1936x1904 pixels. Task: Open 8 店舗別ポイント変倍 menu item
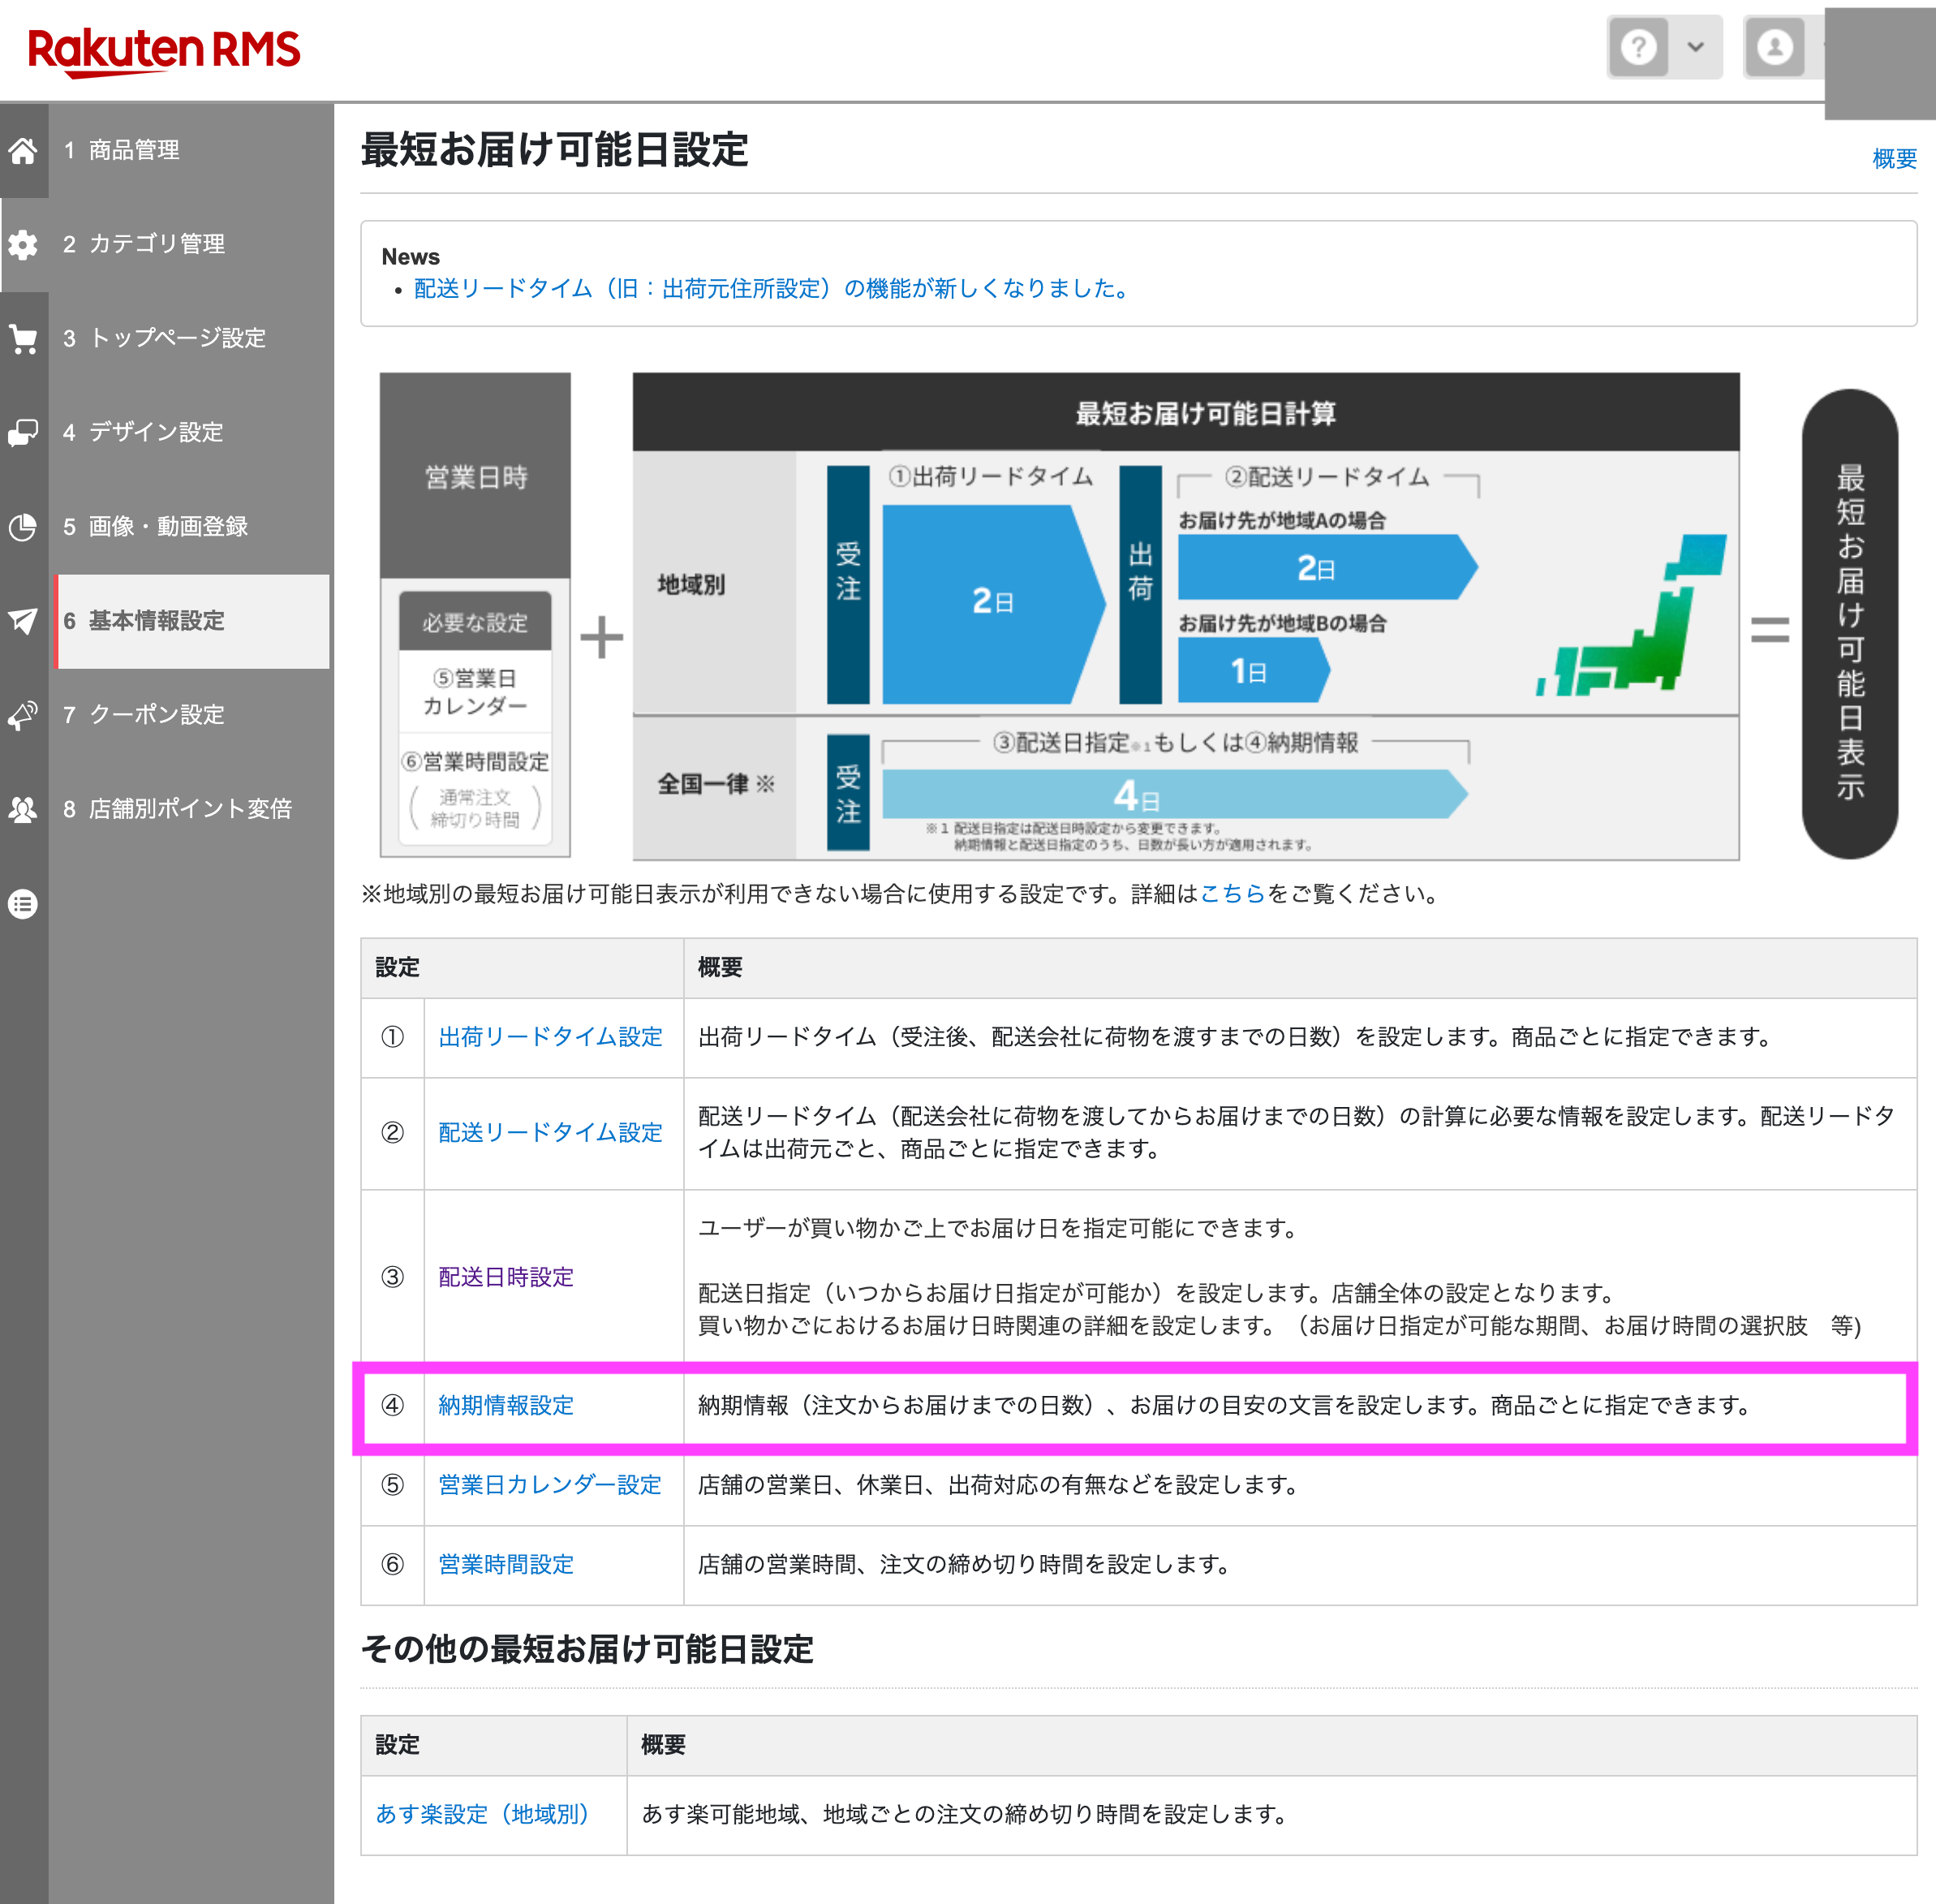tap(190, 809)
